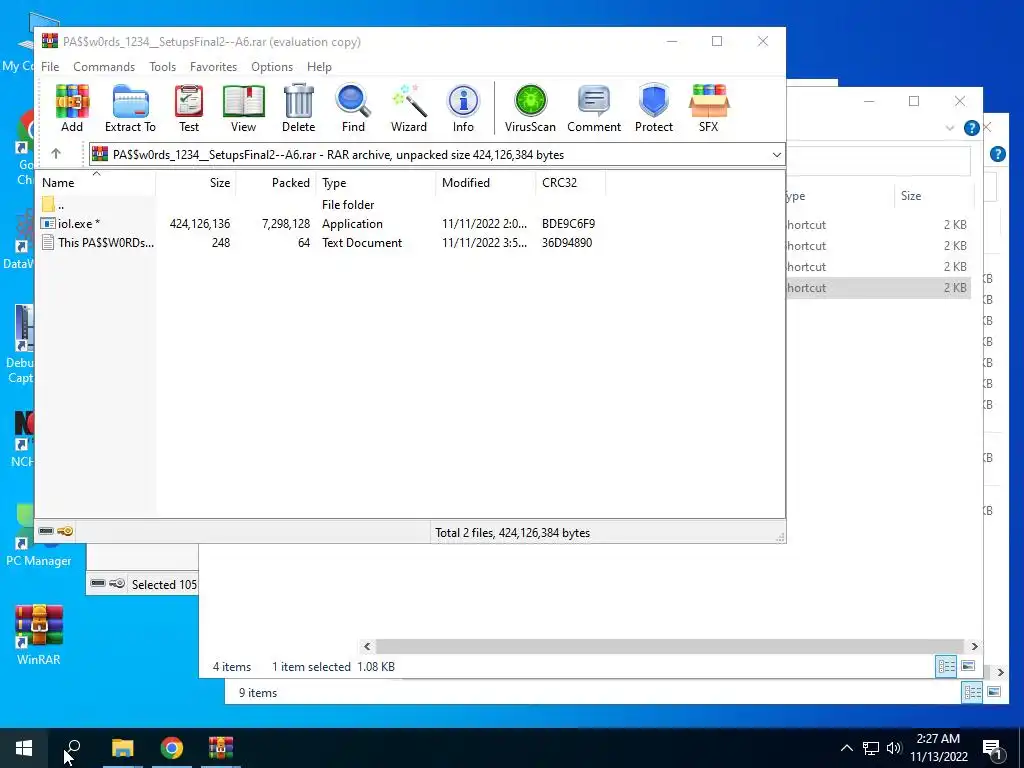
Task: Sort by the Modified column header
Action: pos(485,183)
